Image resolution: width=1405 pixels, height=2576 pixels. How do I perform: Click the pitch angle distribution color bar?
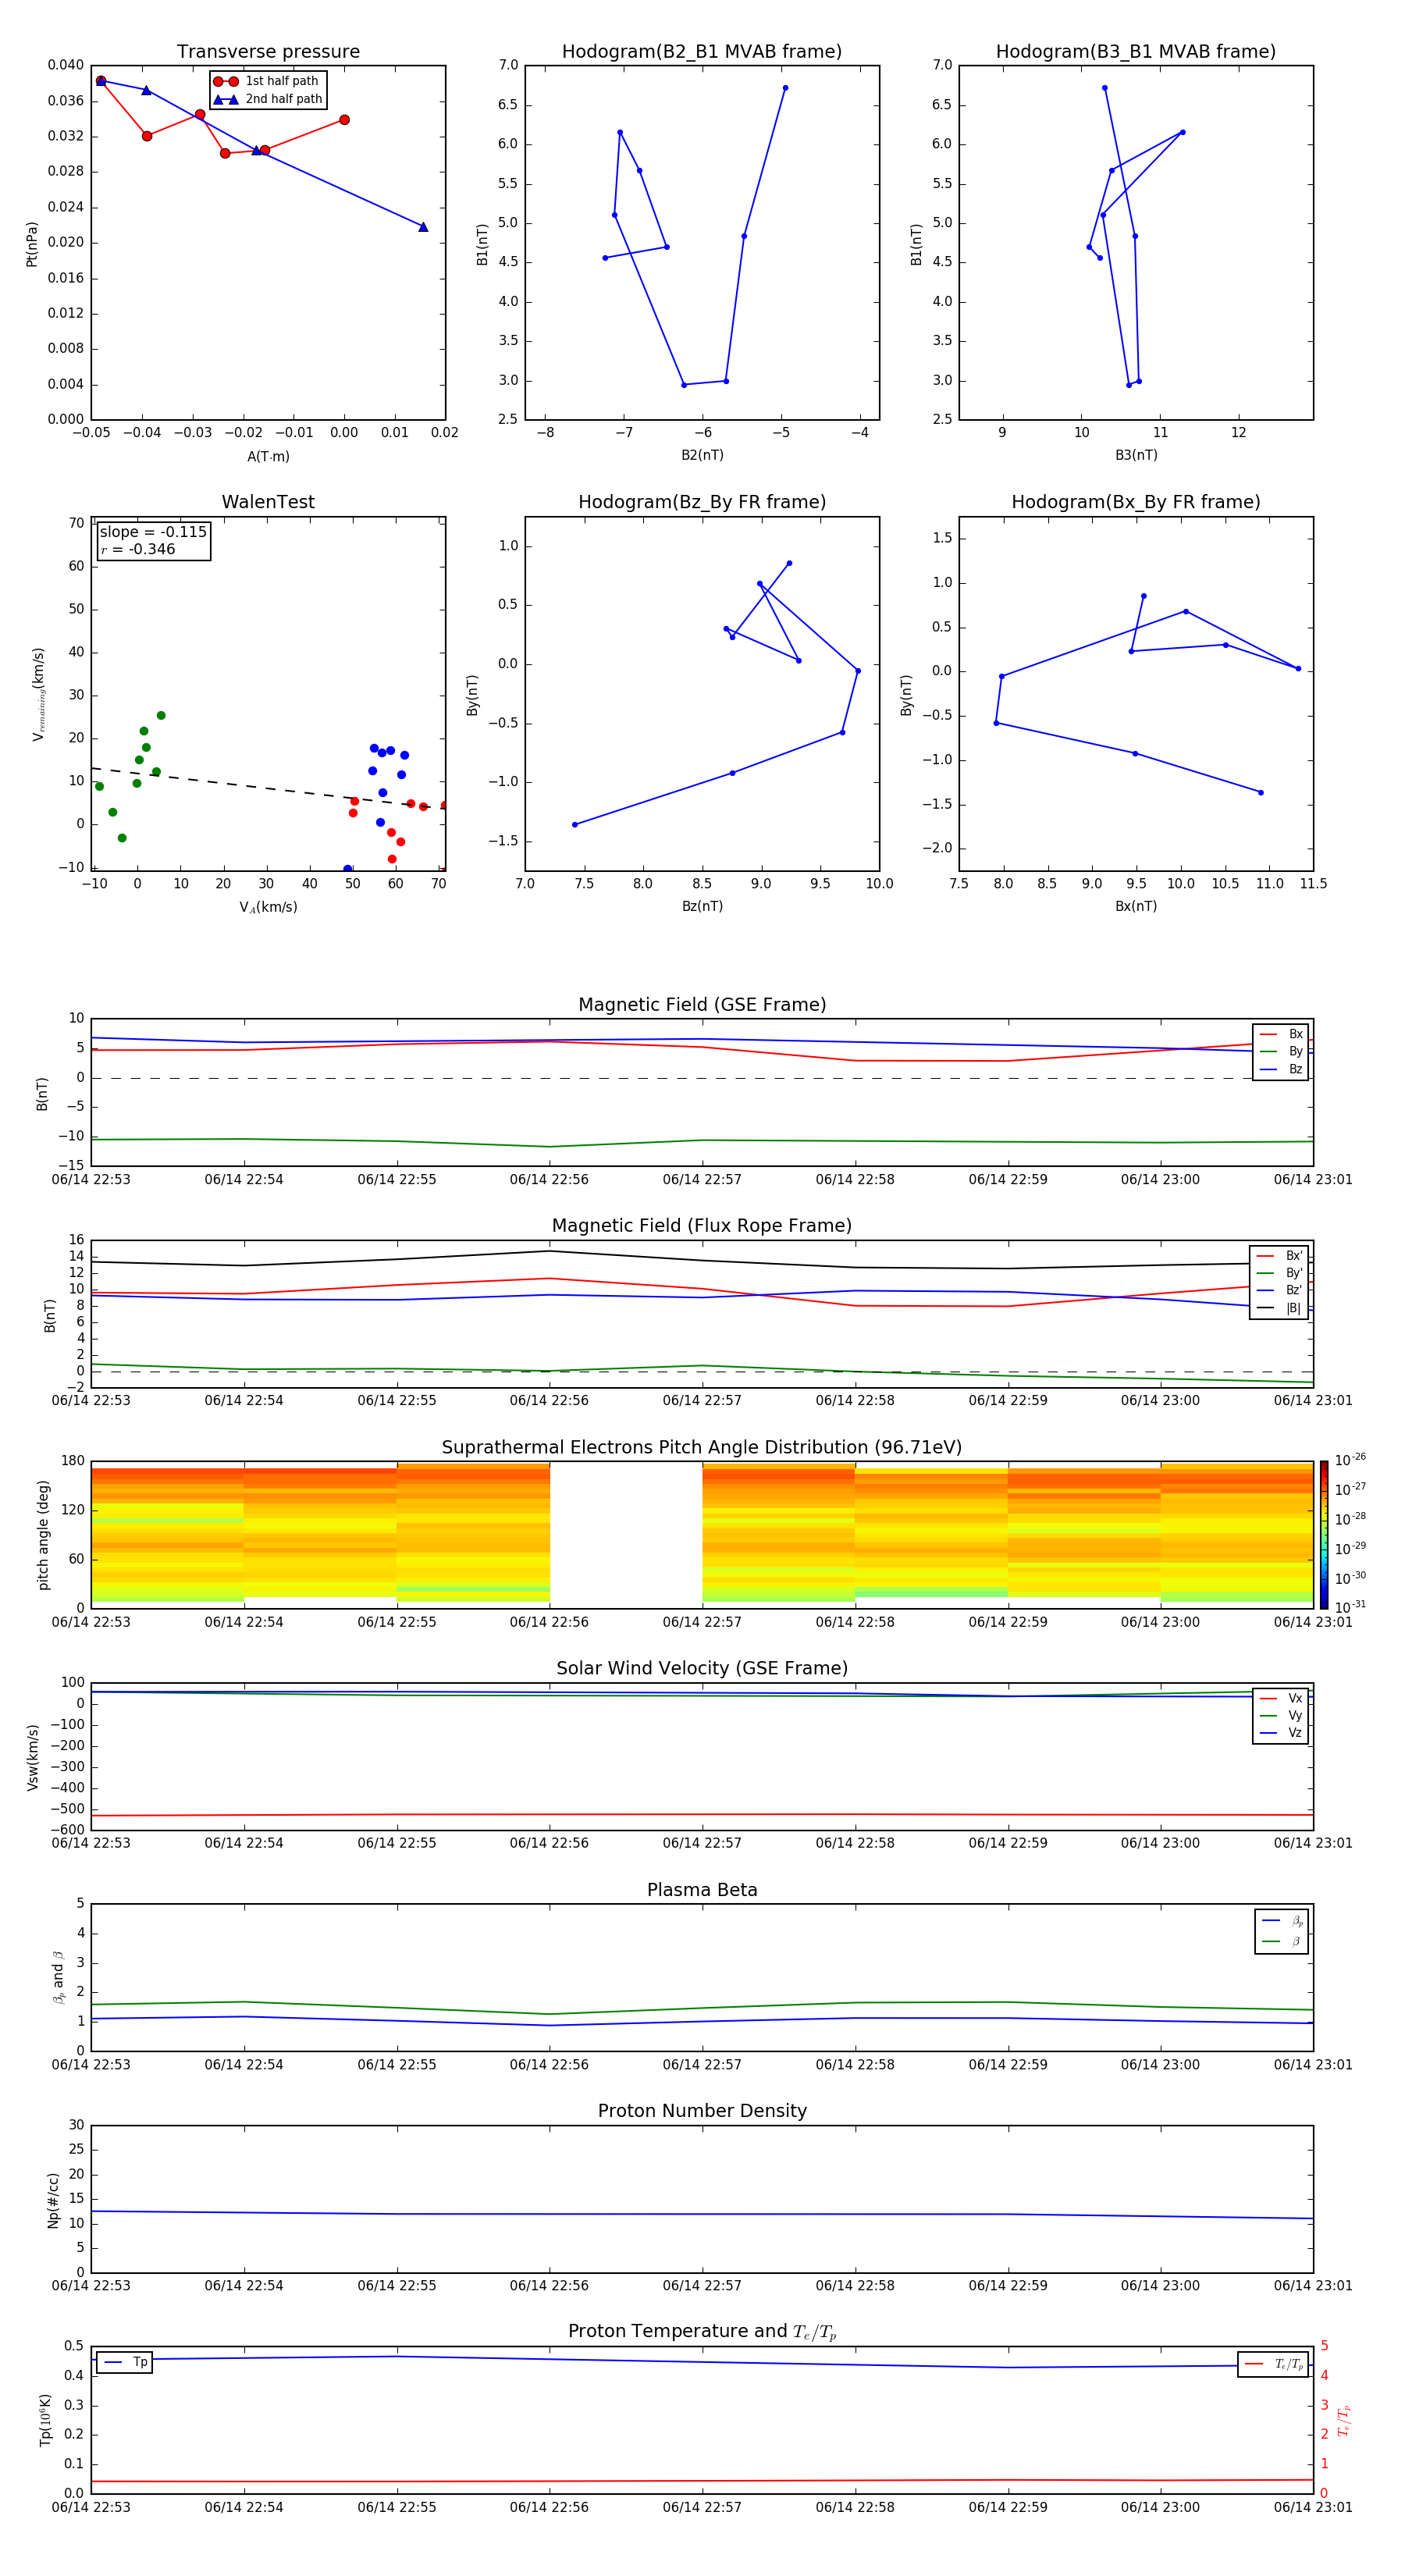pos(1324,1534)
